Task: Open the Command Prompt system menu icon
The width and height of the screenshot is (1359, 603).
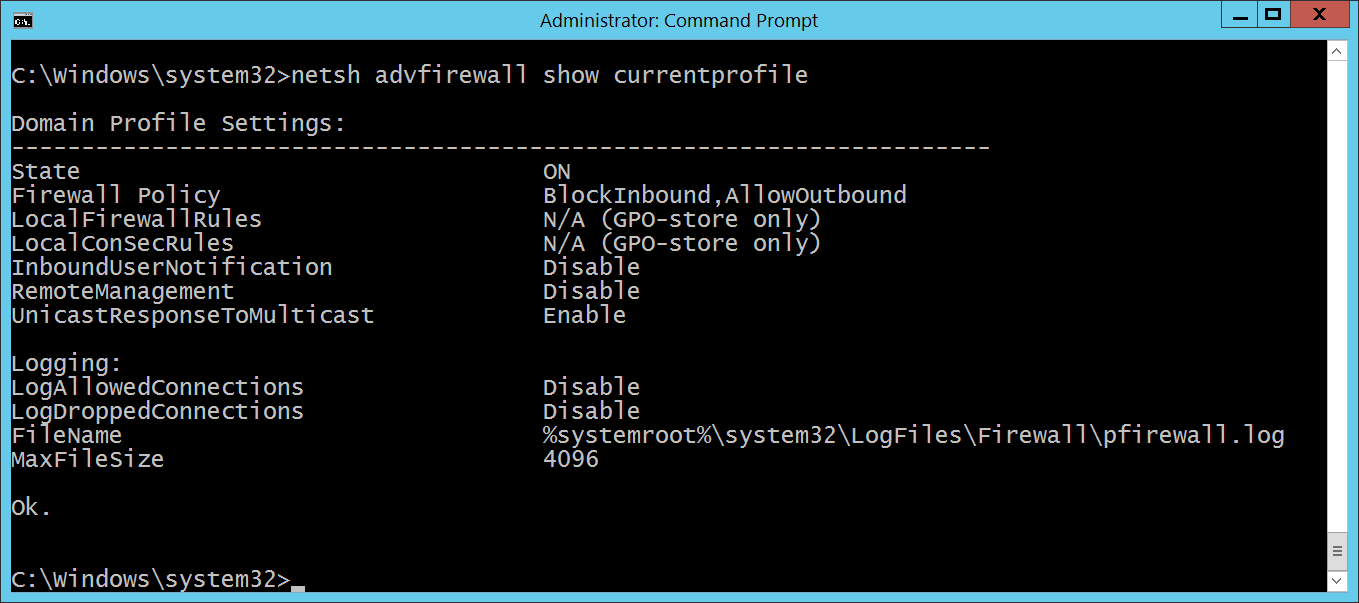Action: tap(23, 19)
